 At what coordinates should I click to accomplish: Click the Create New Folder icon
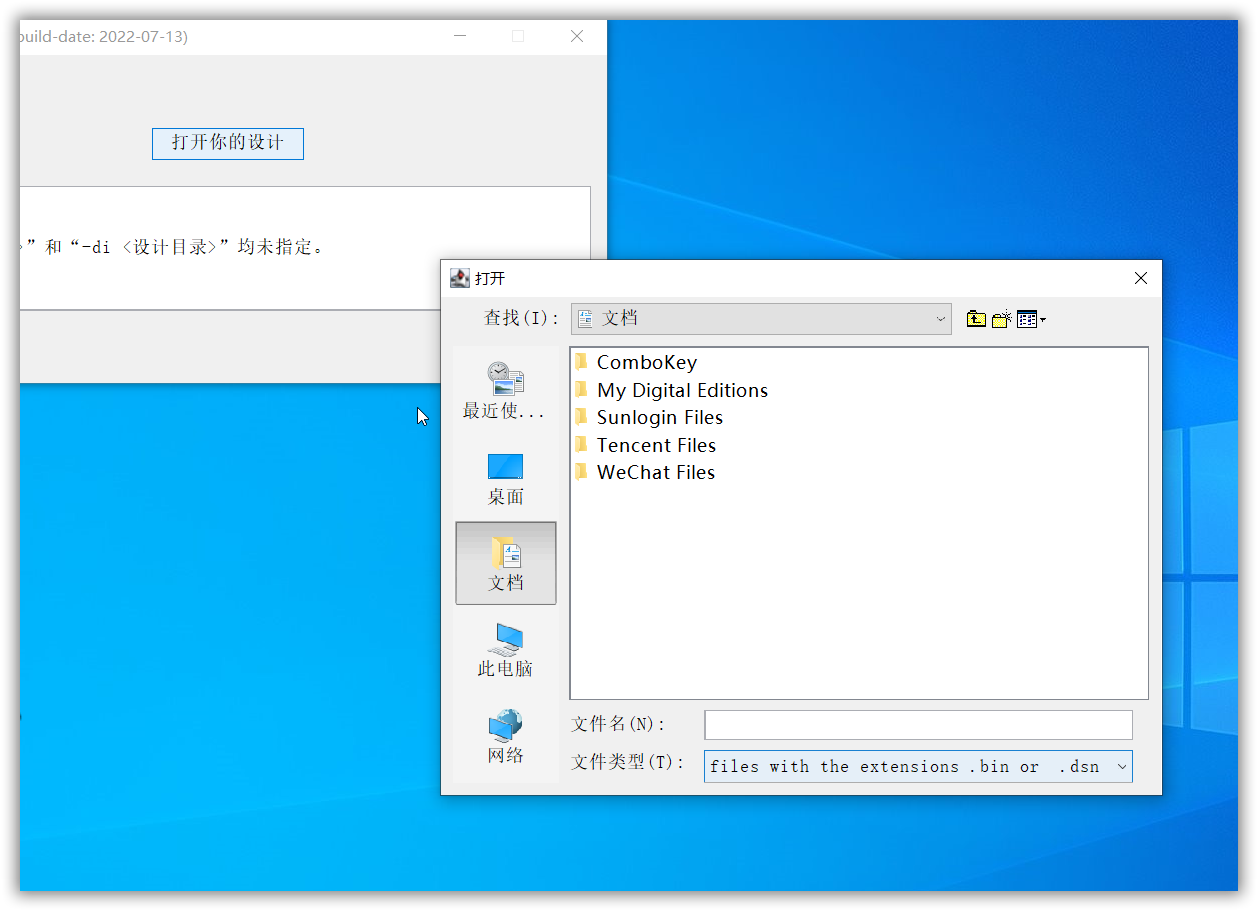tap(1002, 318)
